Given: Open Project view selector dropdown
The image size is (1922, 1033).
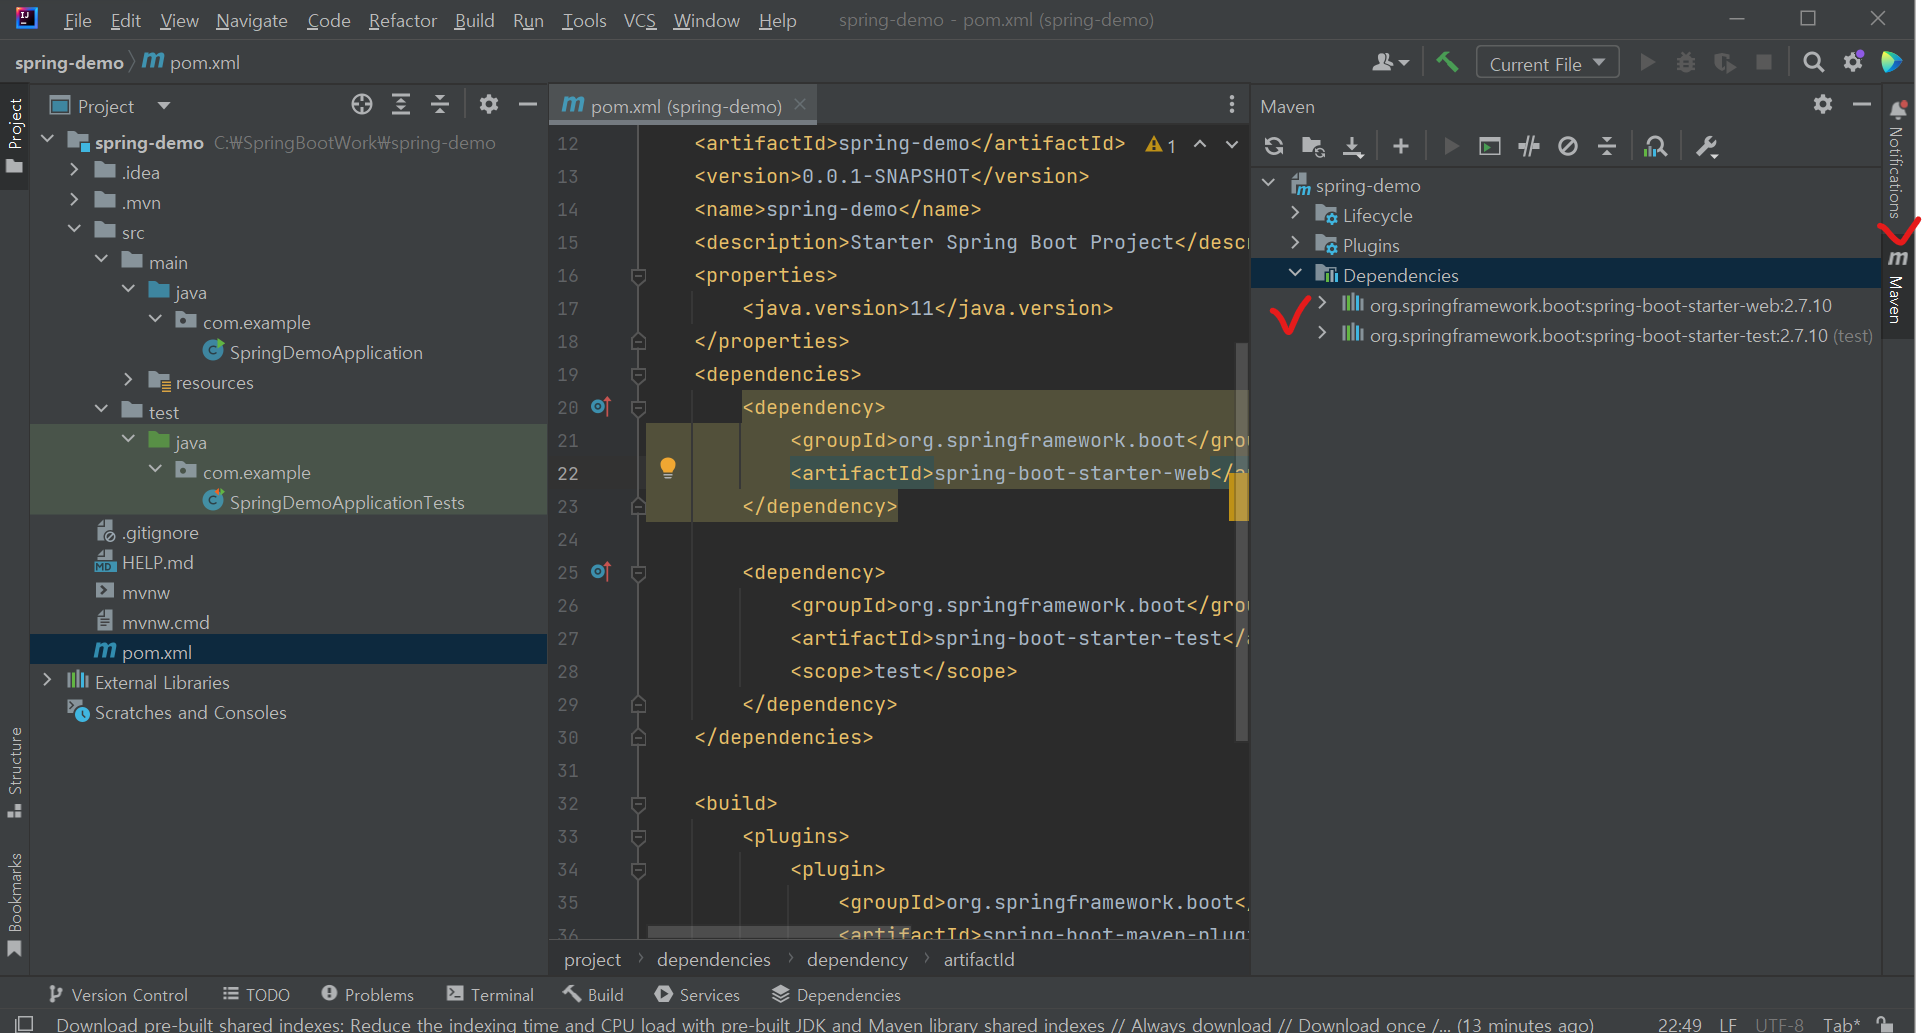Looking at the screenshot, I should 164,105.
